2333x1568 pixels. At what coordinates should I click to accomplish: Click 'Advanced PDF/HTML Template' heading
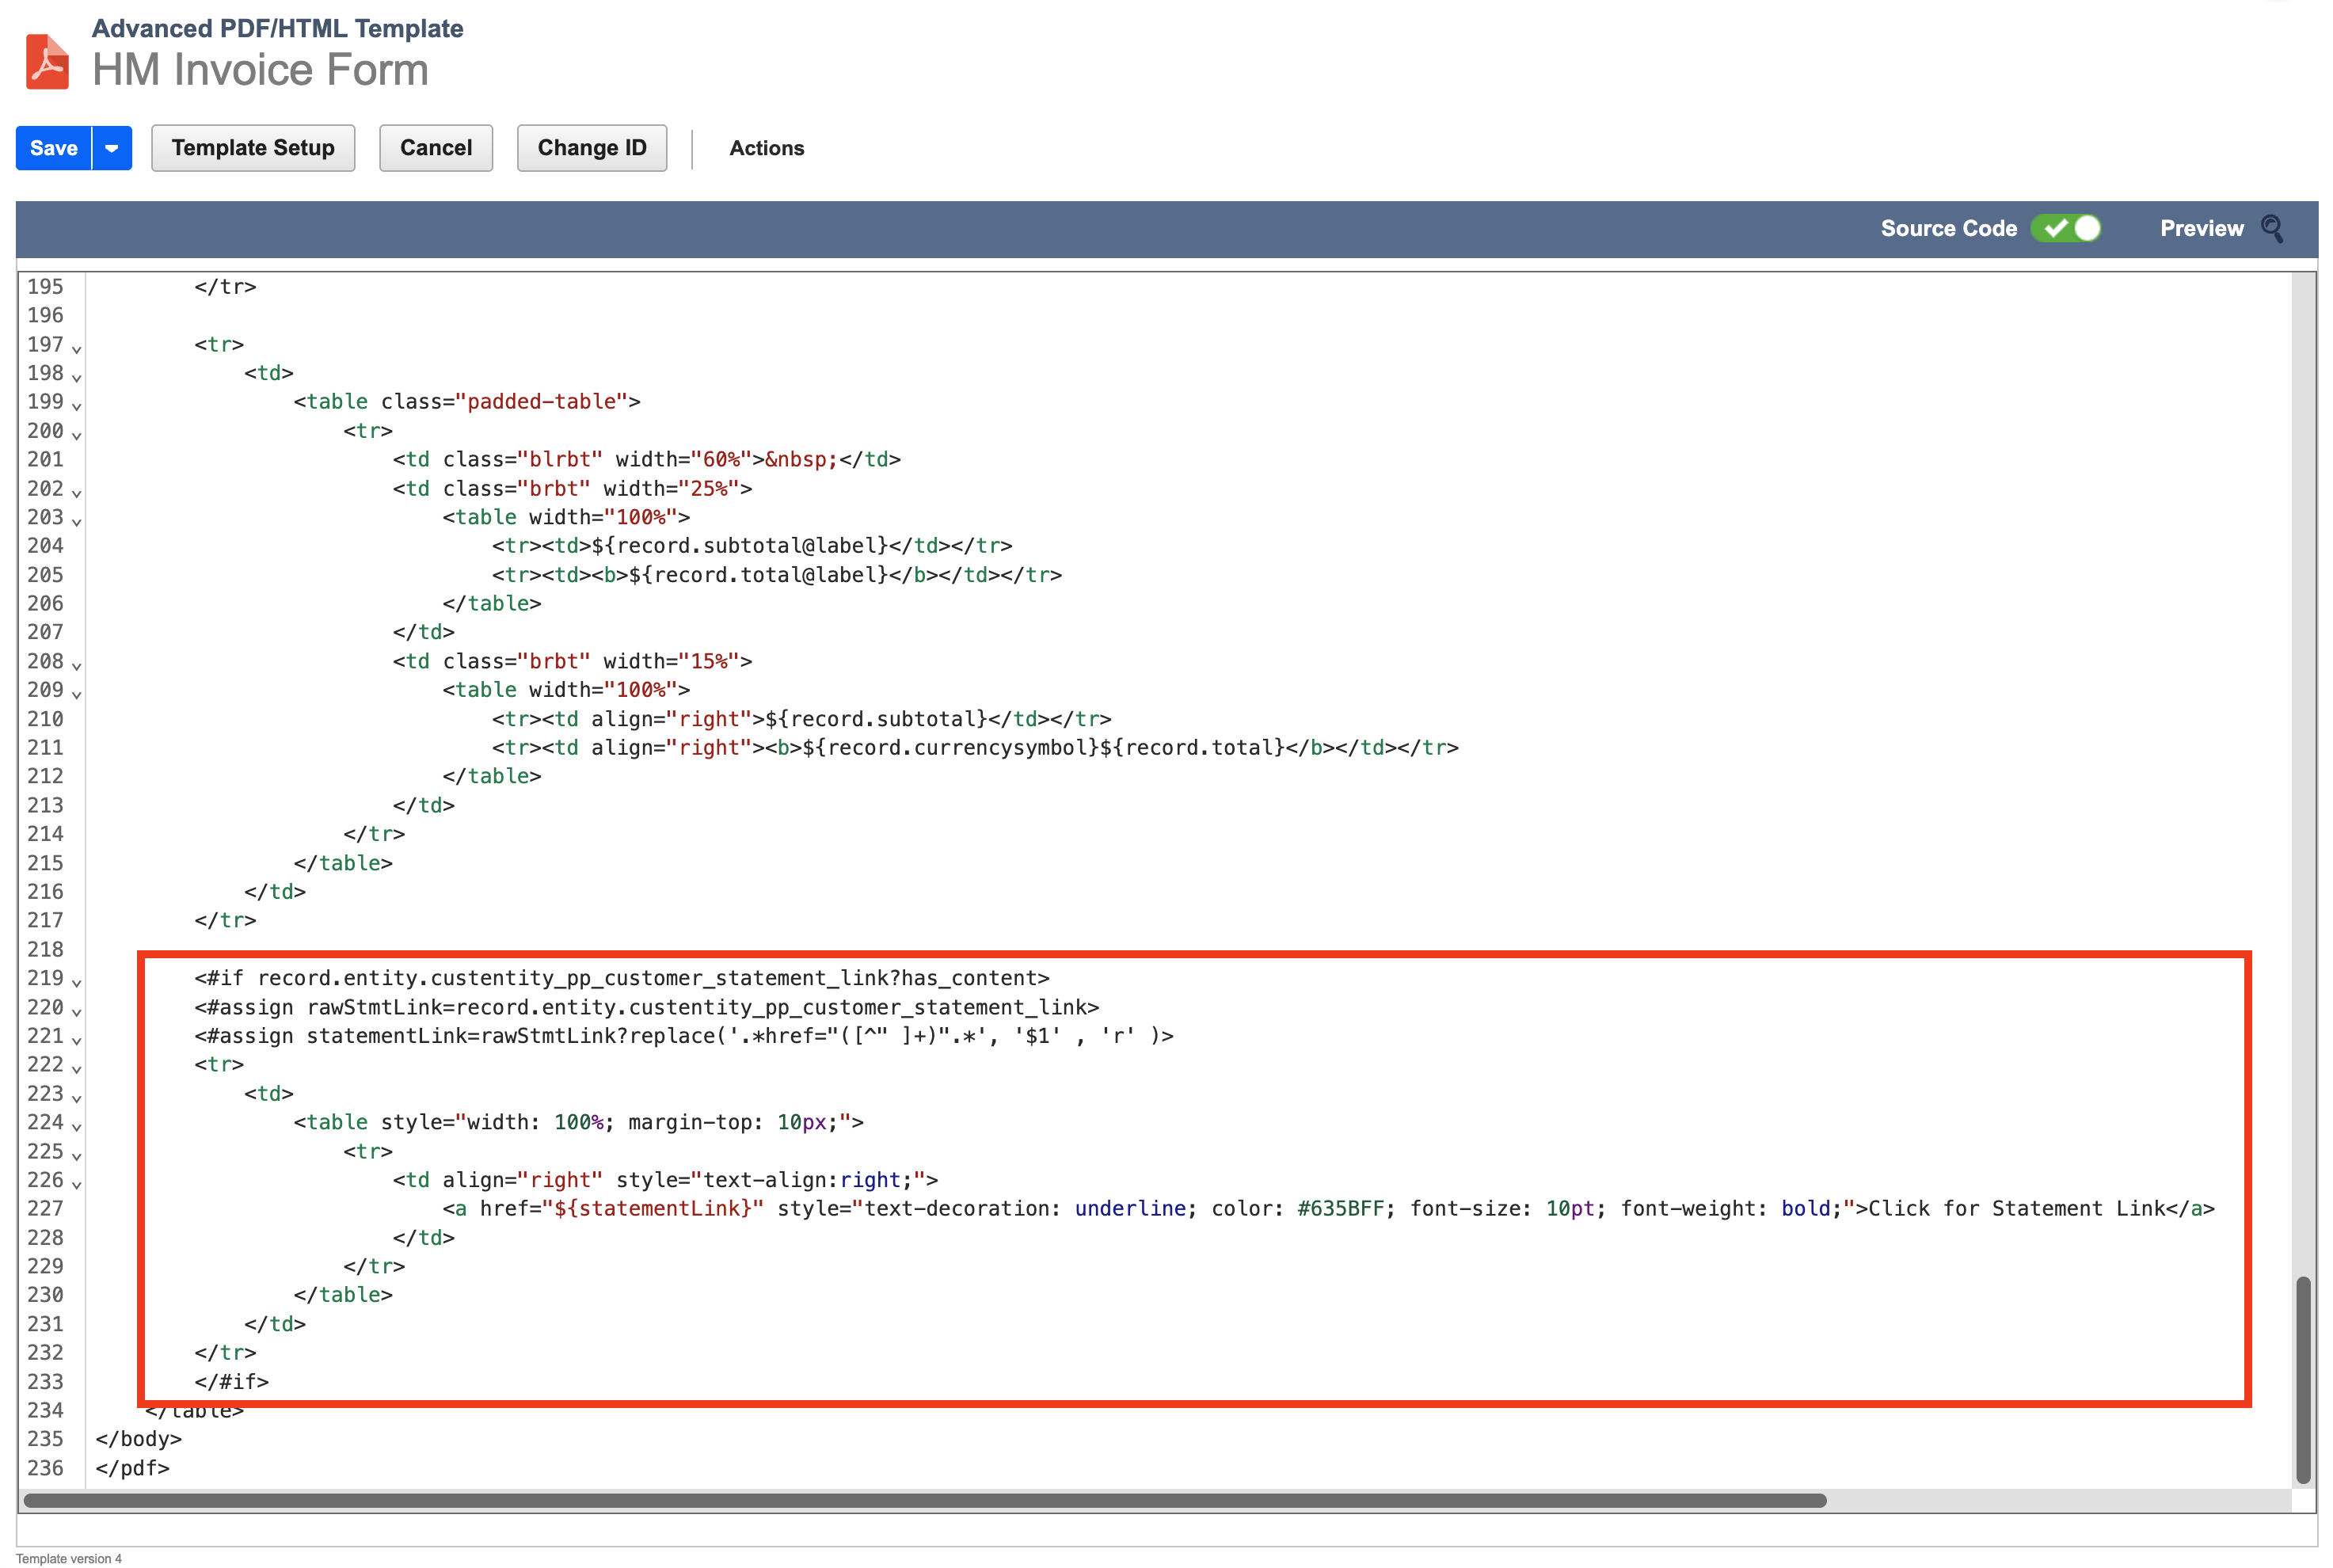click(x=277, y=28)
